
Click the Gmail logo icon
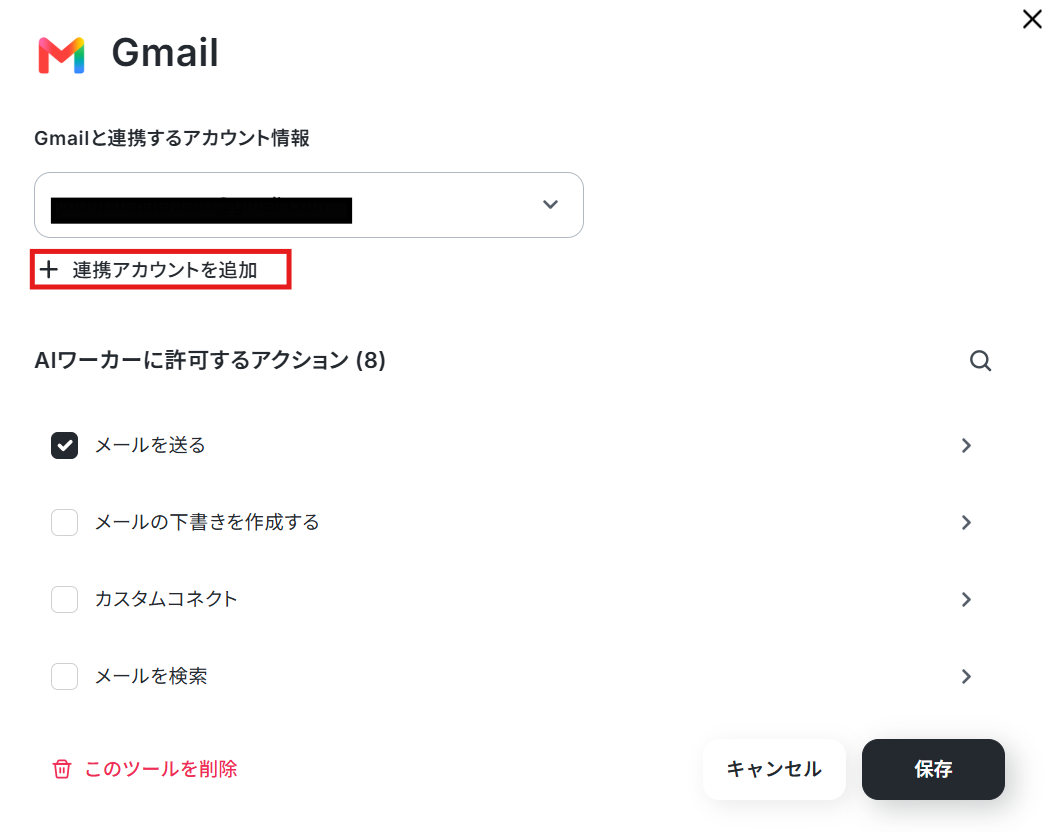(x=61, y=54)
